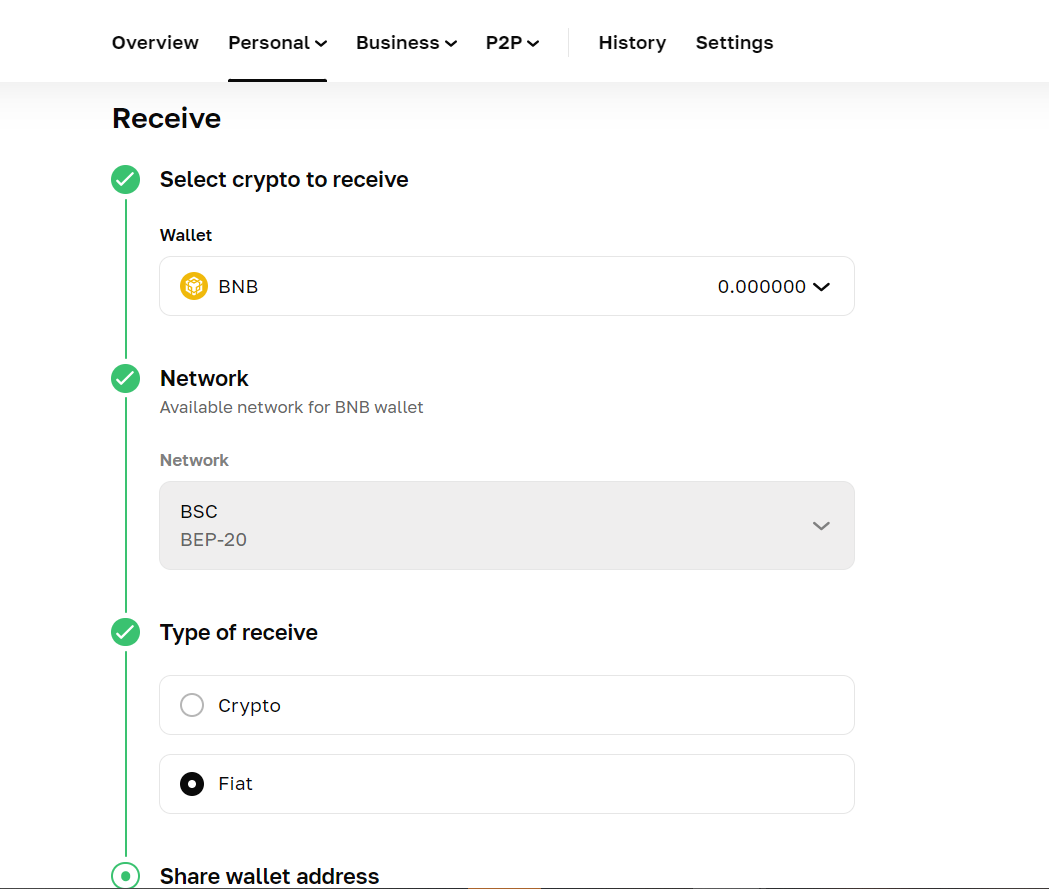Screen dimensions: 1049x889
Task: Click the Wallet selection field
Action: tap(506, 286)
